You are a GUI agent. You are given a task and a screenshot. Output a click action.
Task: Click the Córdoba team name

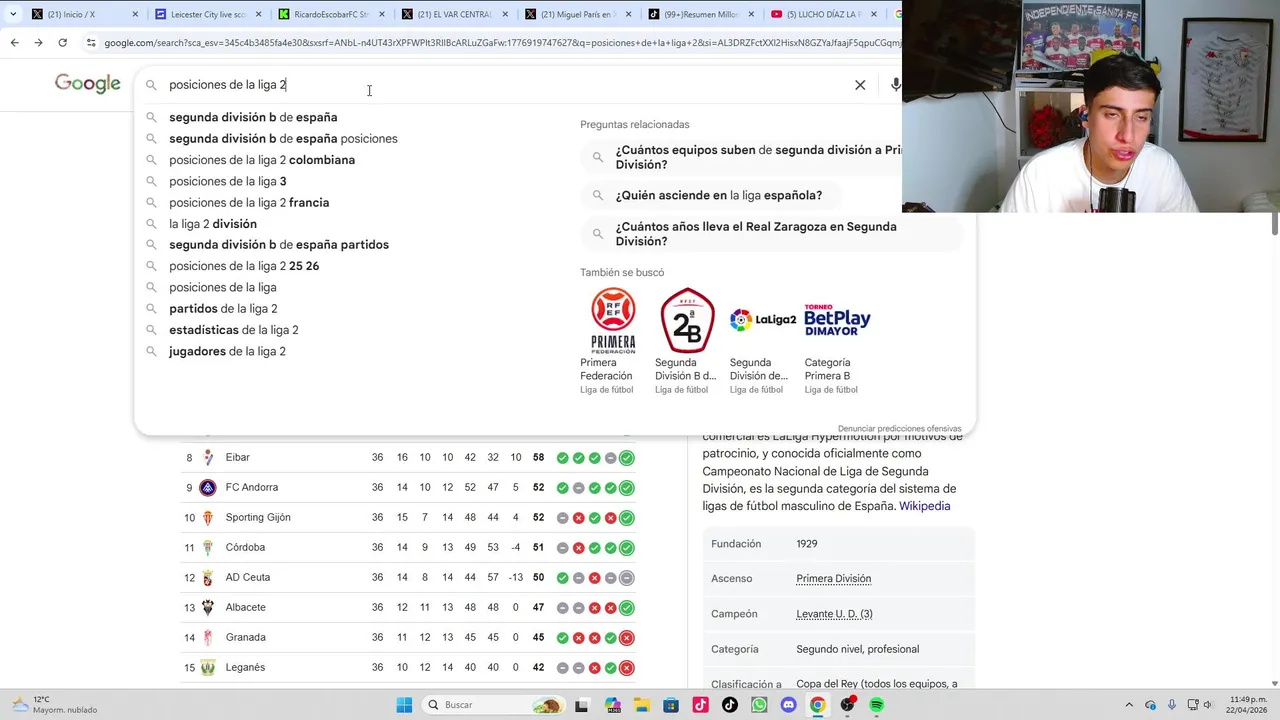[245, 548]
